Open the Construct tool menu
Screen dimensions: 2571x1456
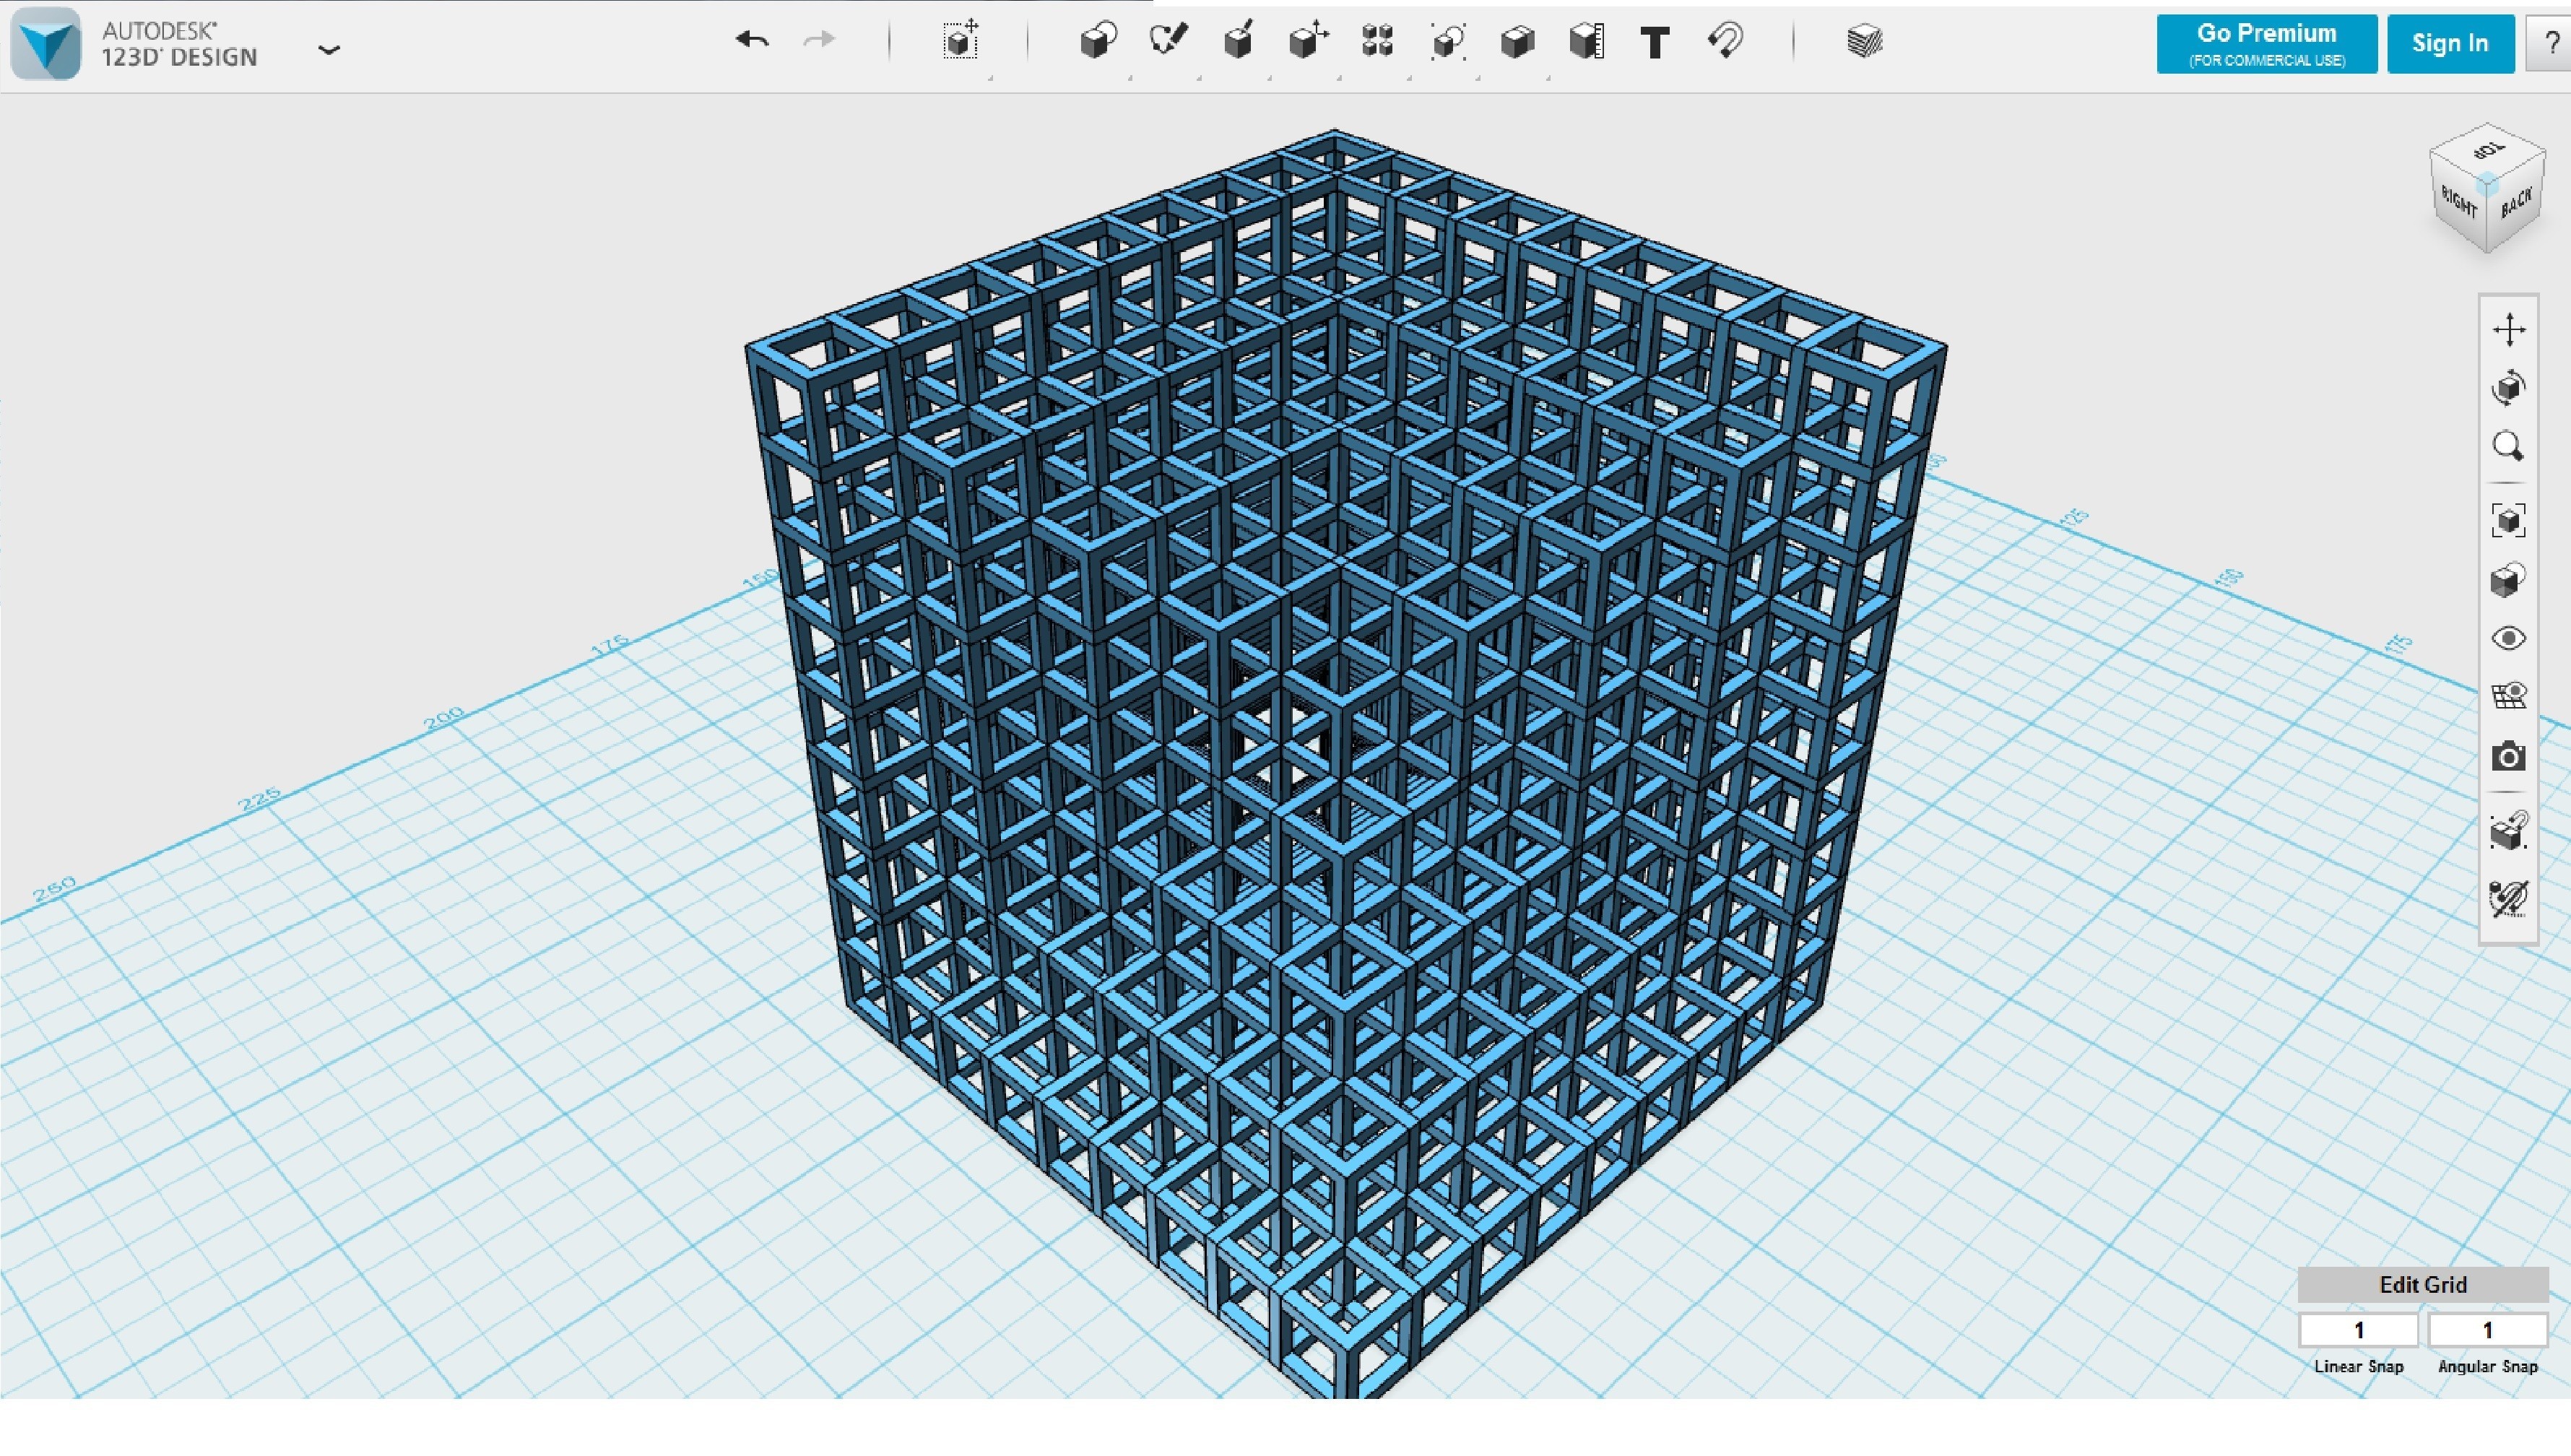1238,41
